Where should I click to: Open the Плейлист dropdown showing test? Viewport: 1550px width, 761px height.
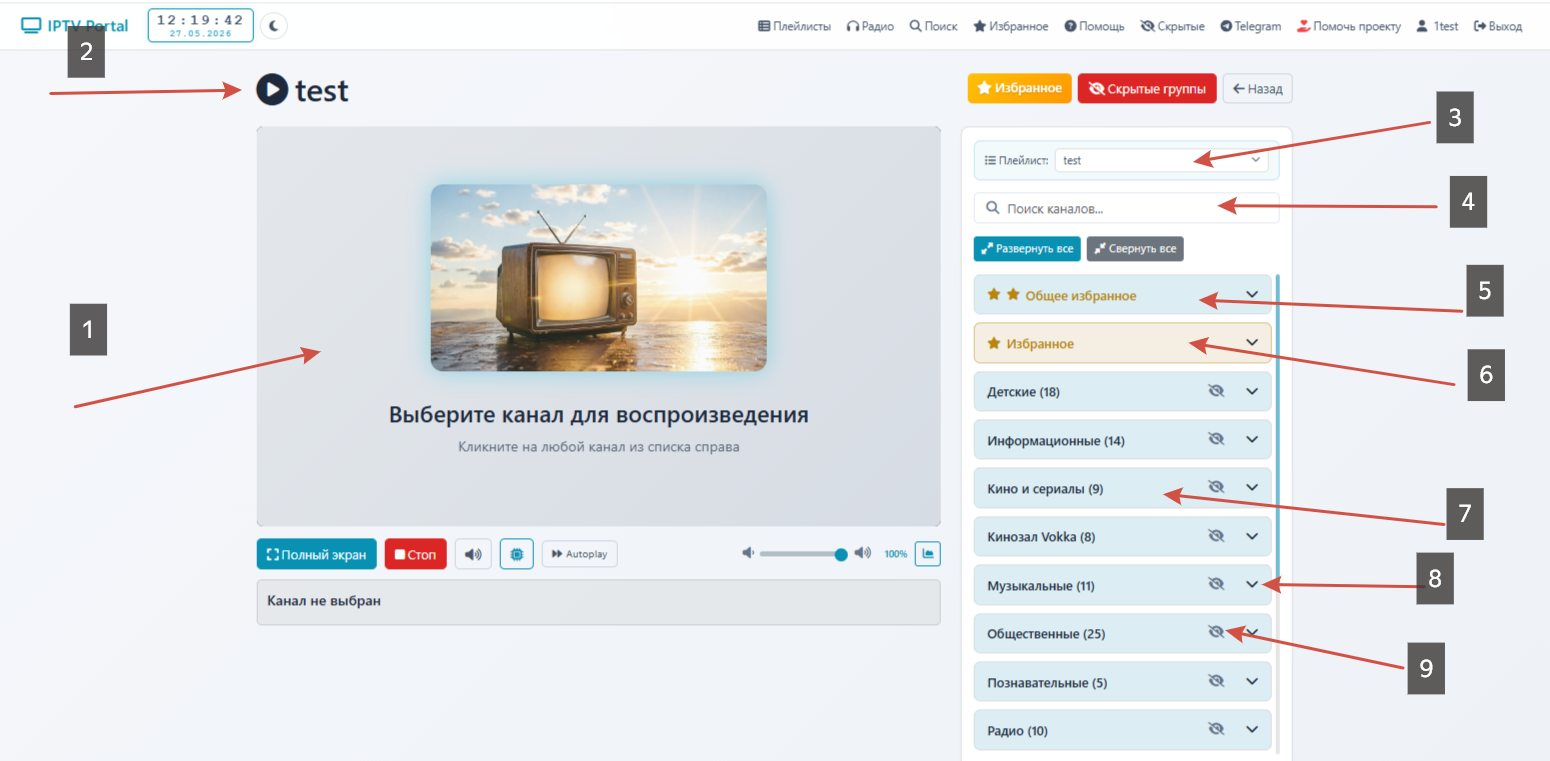[1161, 160]
